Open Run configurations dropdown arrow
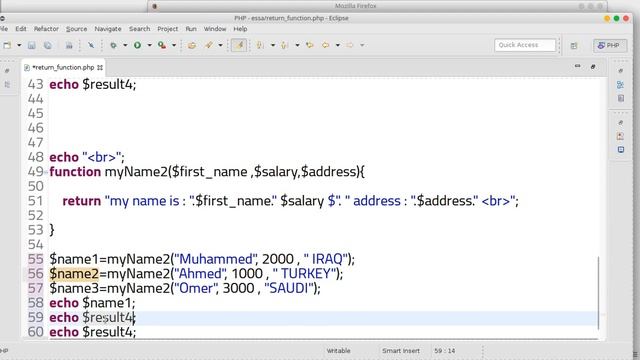Screen dimensions: 640x360 pos(149,45)
